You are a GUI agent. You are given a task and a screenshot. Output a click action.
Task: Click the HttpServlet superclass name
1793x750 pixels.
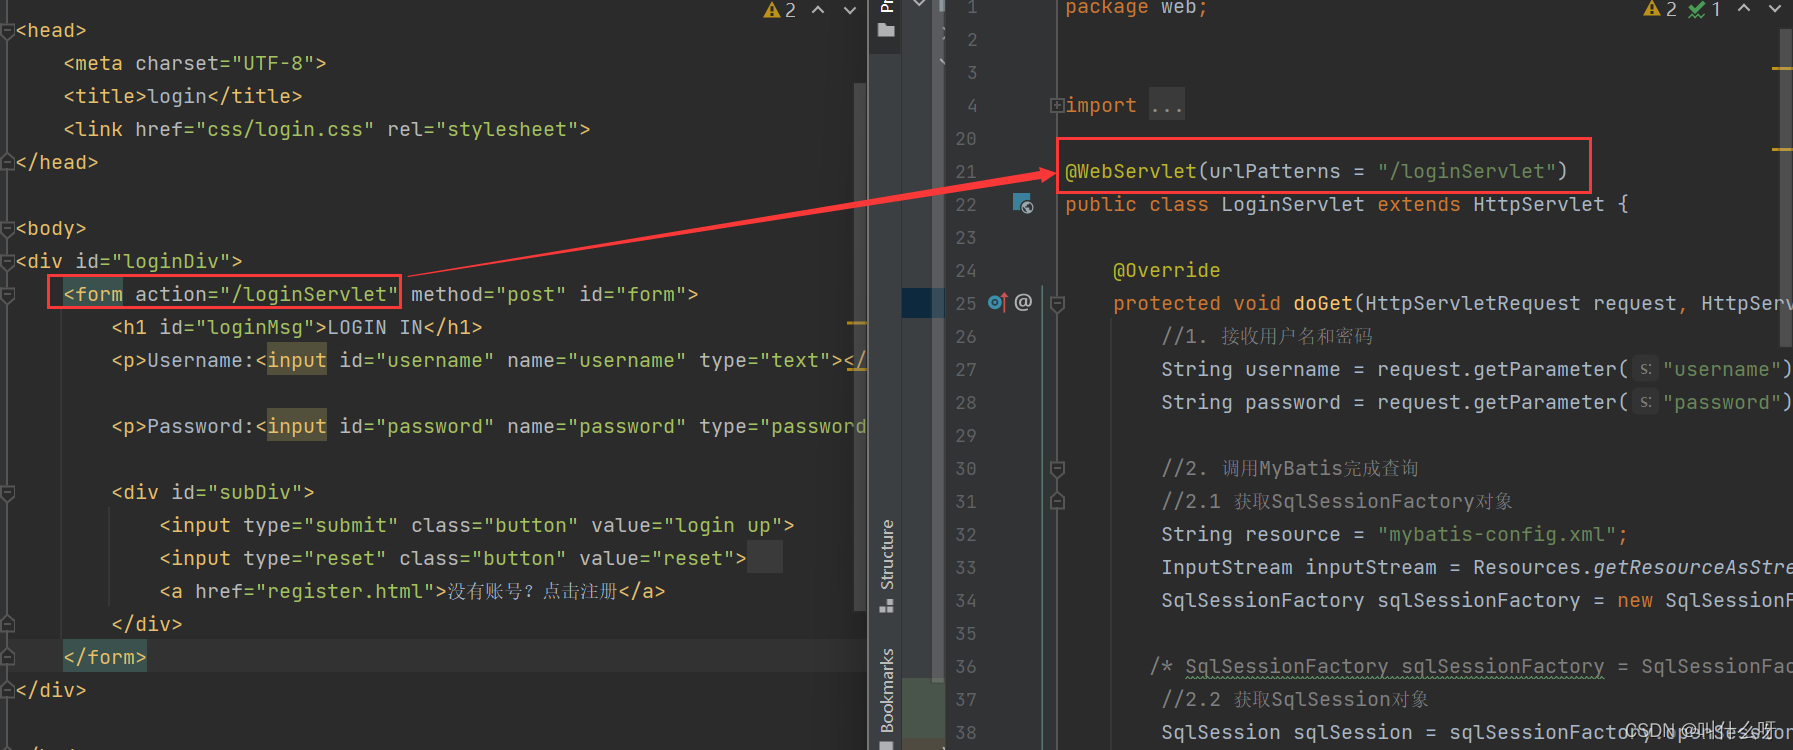click(x=1538, y=204)
